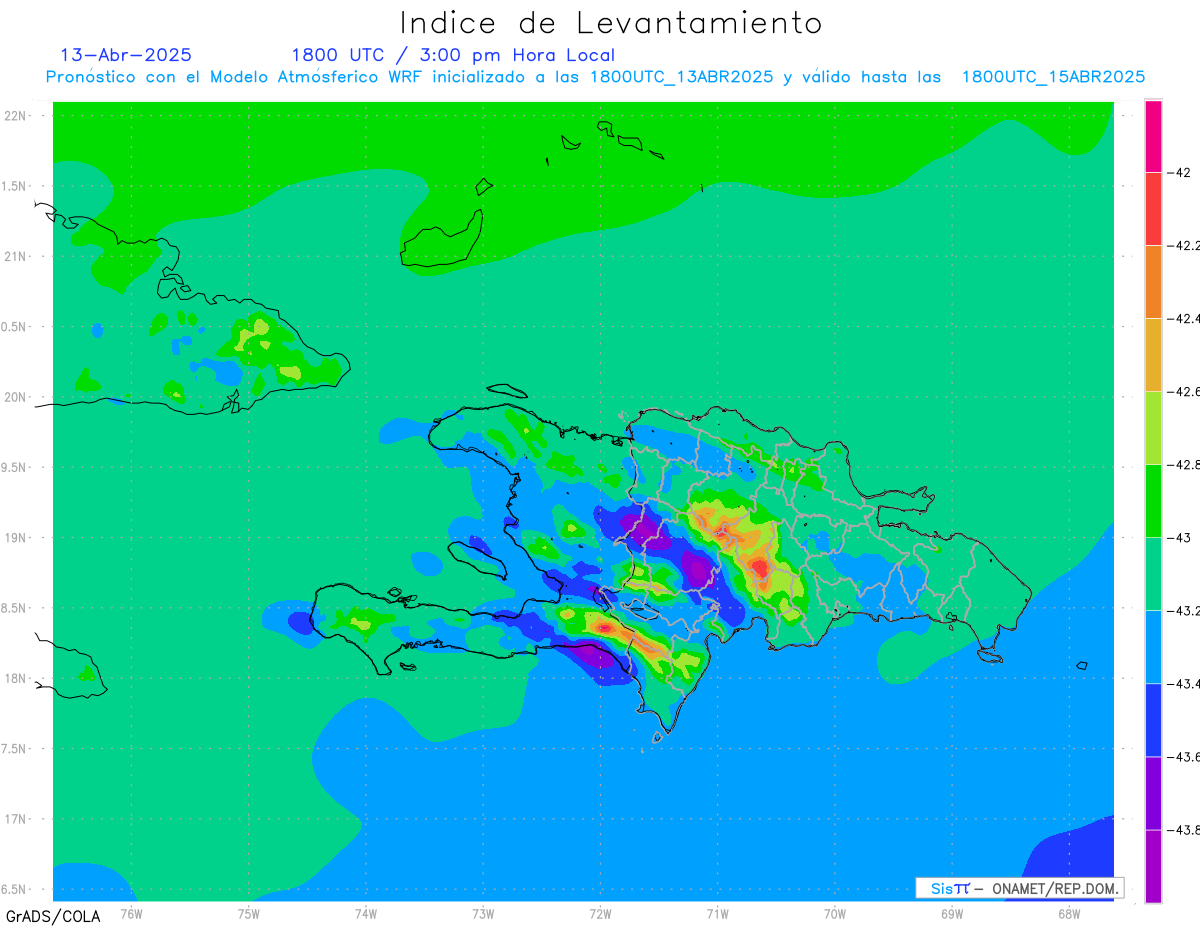Click the '-43.2' colorbar value

(1183, 611)
